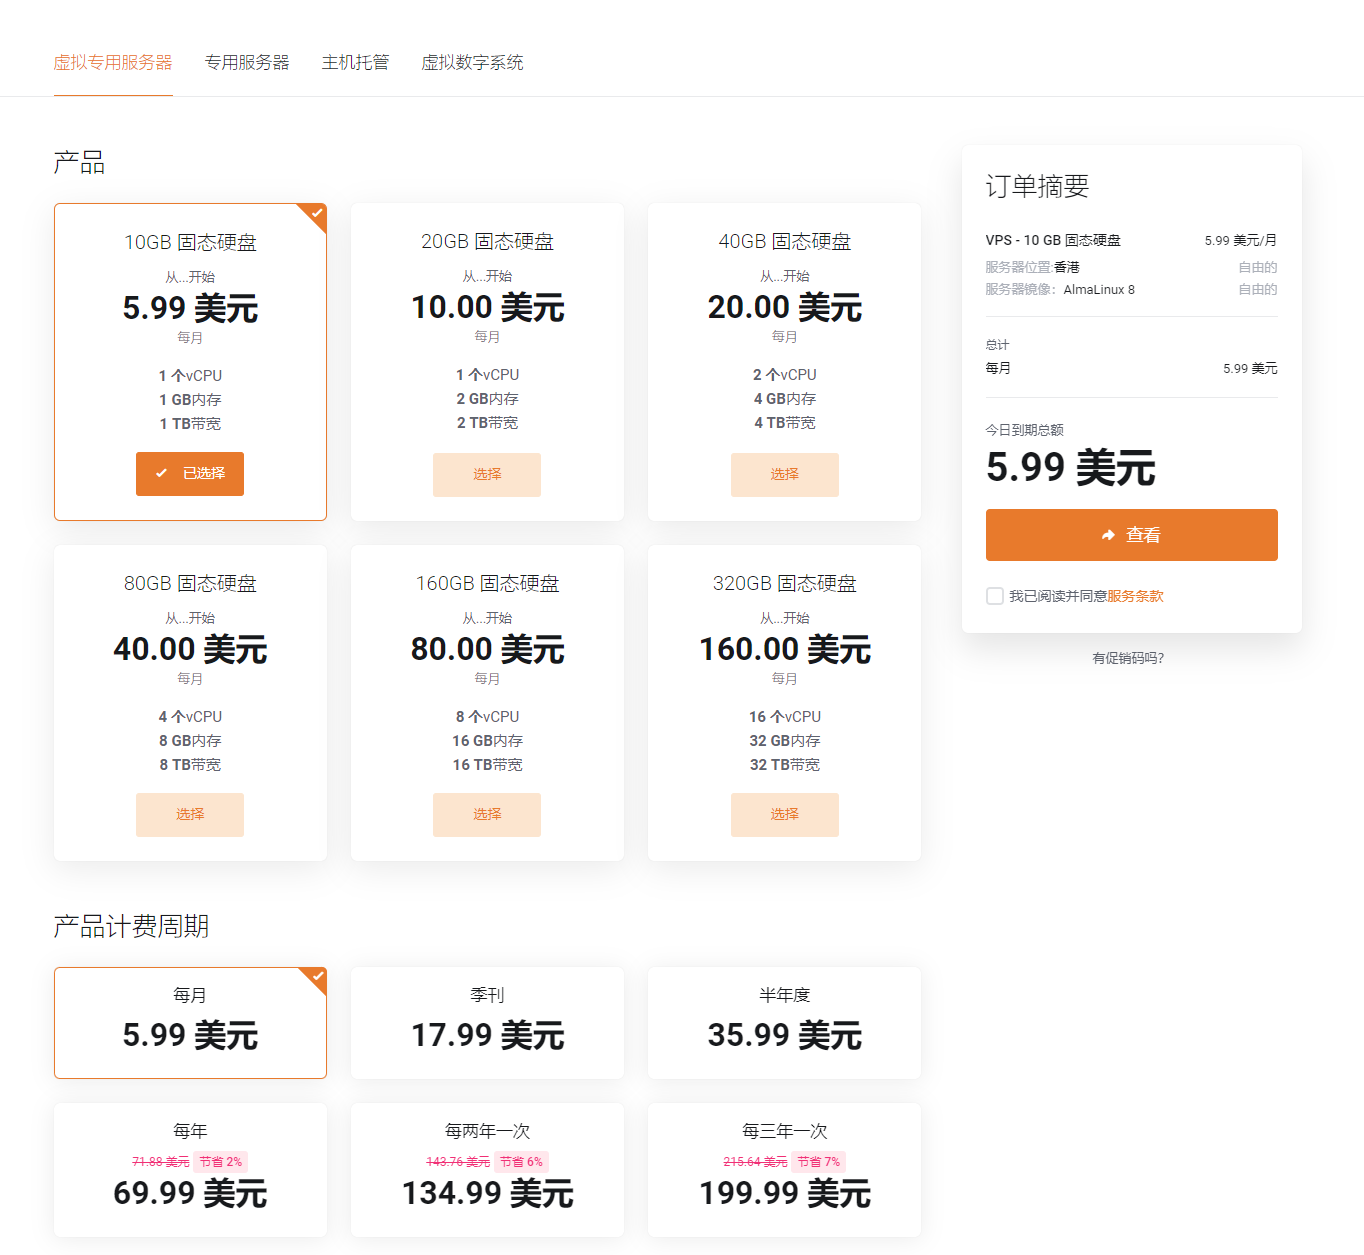The width and height of the screenshot is (1364, 1255).
Task: Select 每月 billing cycle at 5.99 美元
Action: click(x=190, y=1023)
